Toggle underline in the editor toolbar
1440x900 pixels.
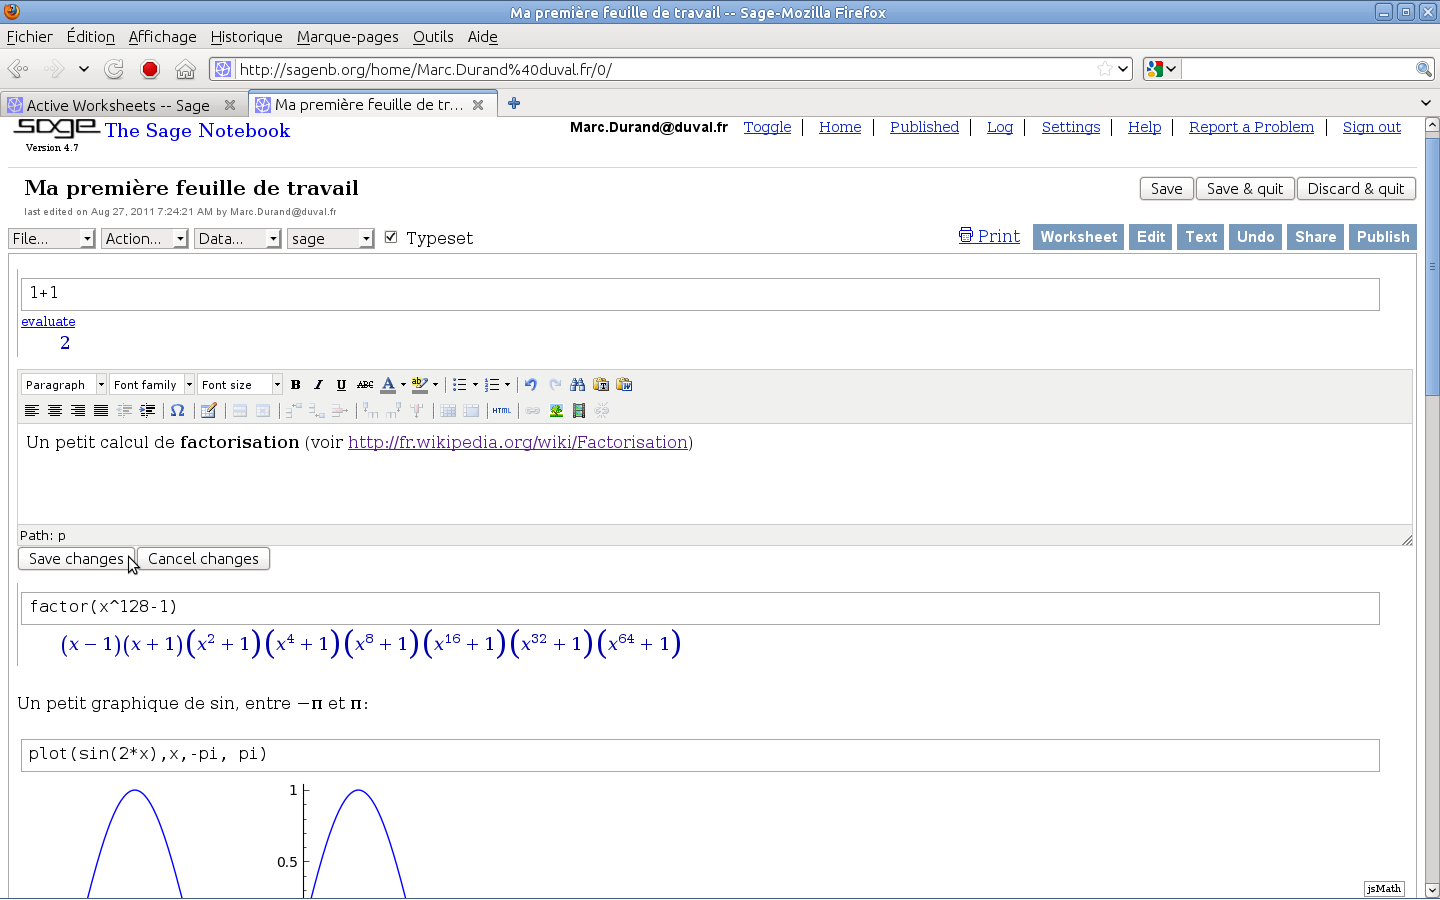tap(341, 385)
